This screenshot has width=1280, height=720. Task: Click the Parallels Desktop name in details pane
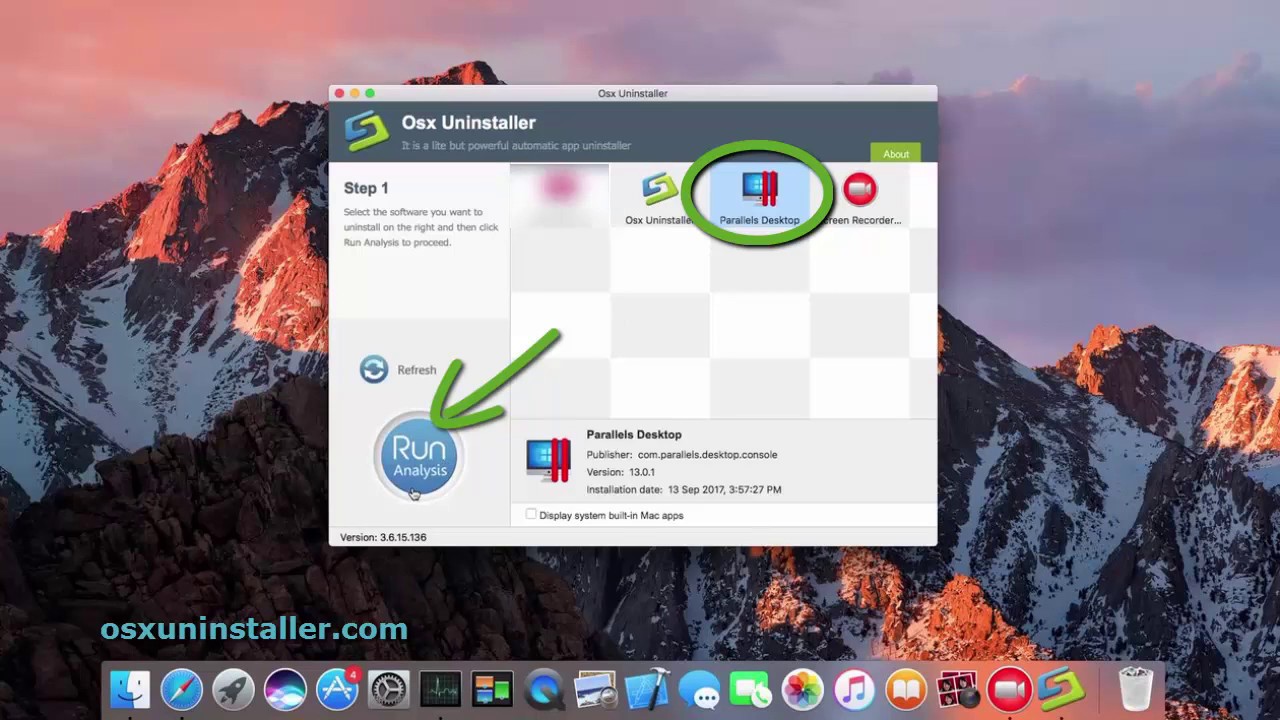click(x=634, y=434)
